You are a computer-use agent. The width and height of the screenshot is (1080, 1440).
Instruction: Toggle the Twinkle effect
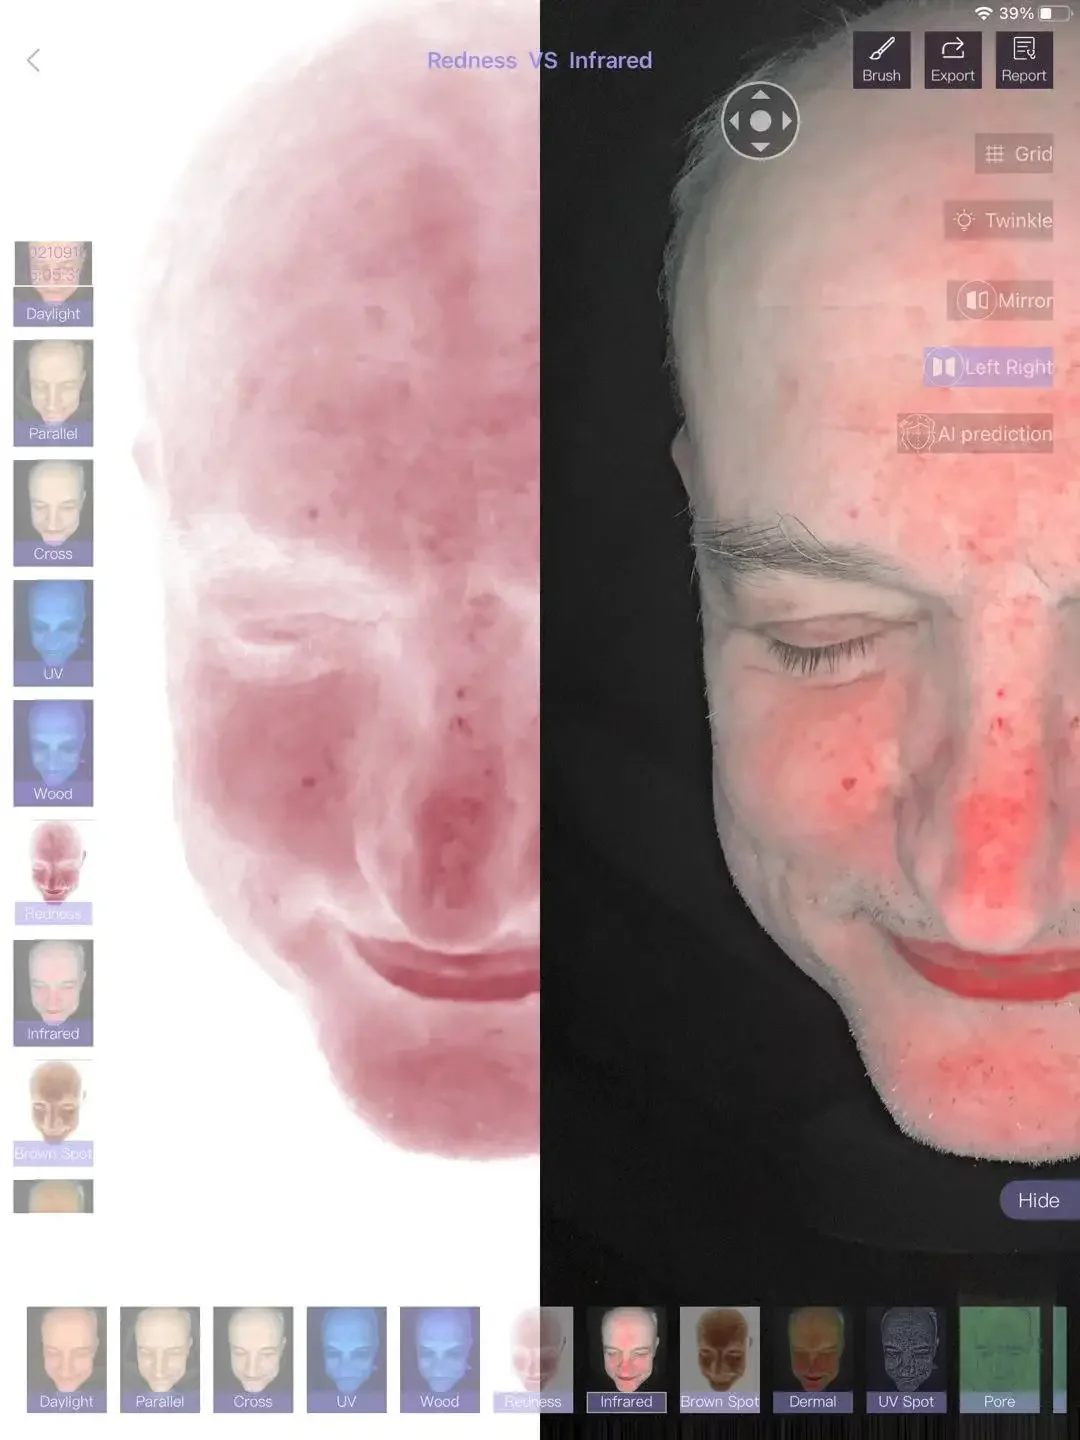[998, 220]
